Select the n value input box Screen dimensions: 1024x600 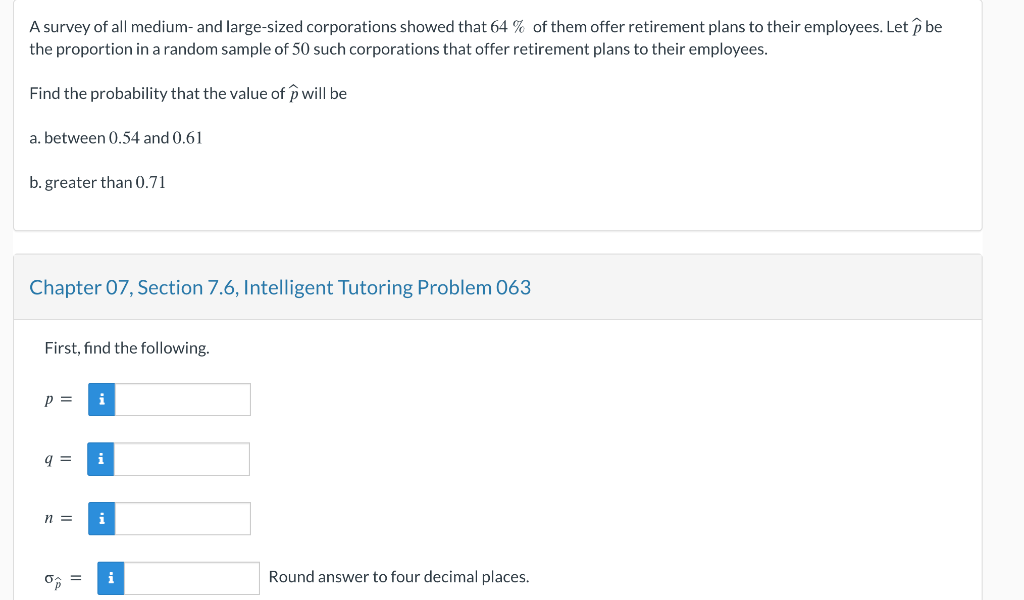tap(182, 519)
